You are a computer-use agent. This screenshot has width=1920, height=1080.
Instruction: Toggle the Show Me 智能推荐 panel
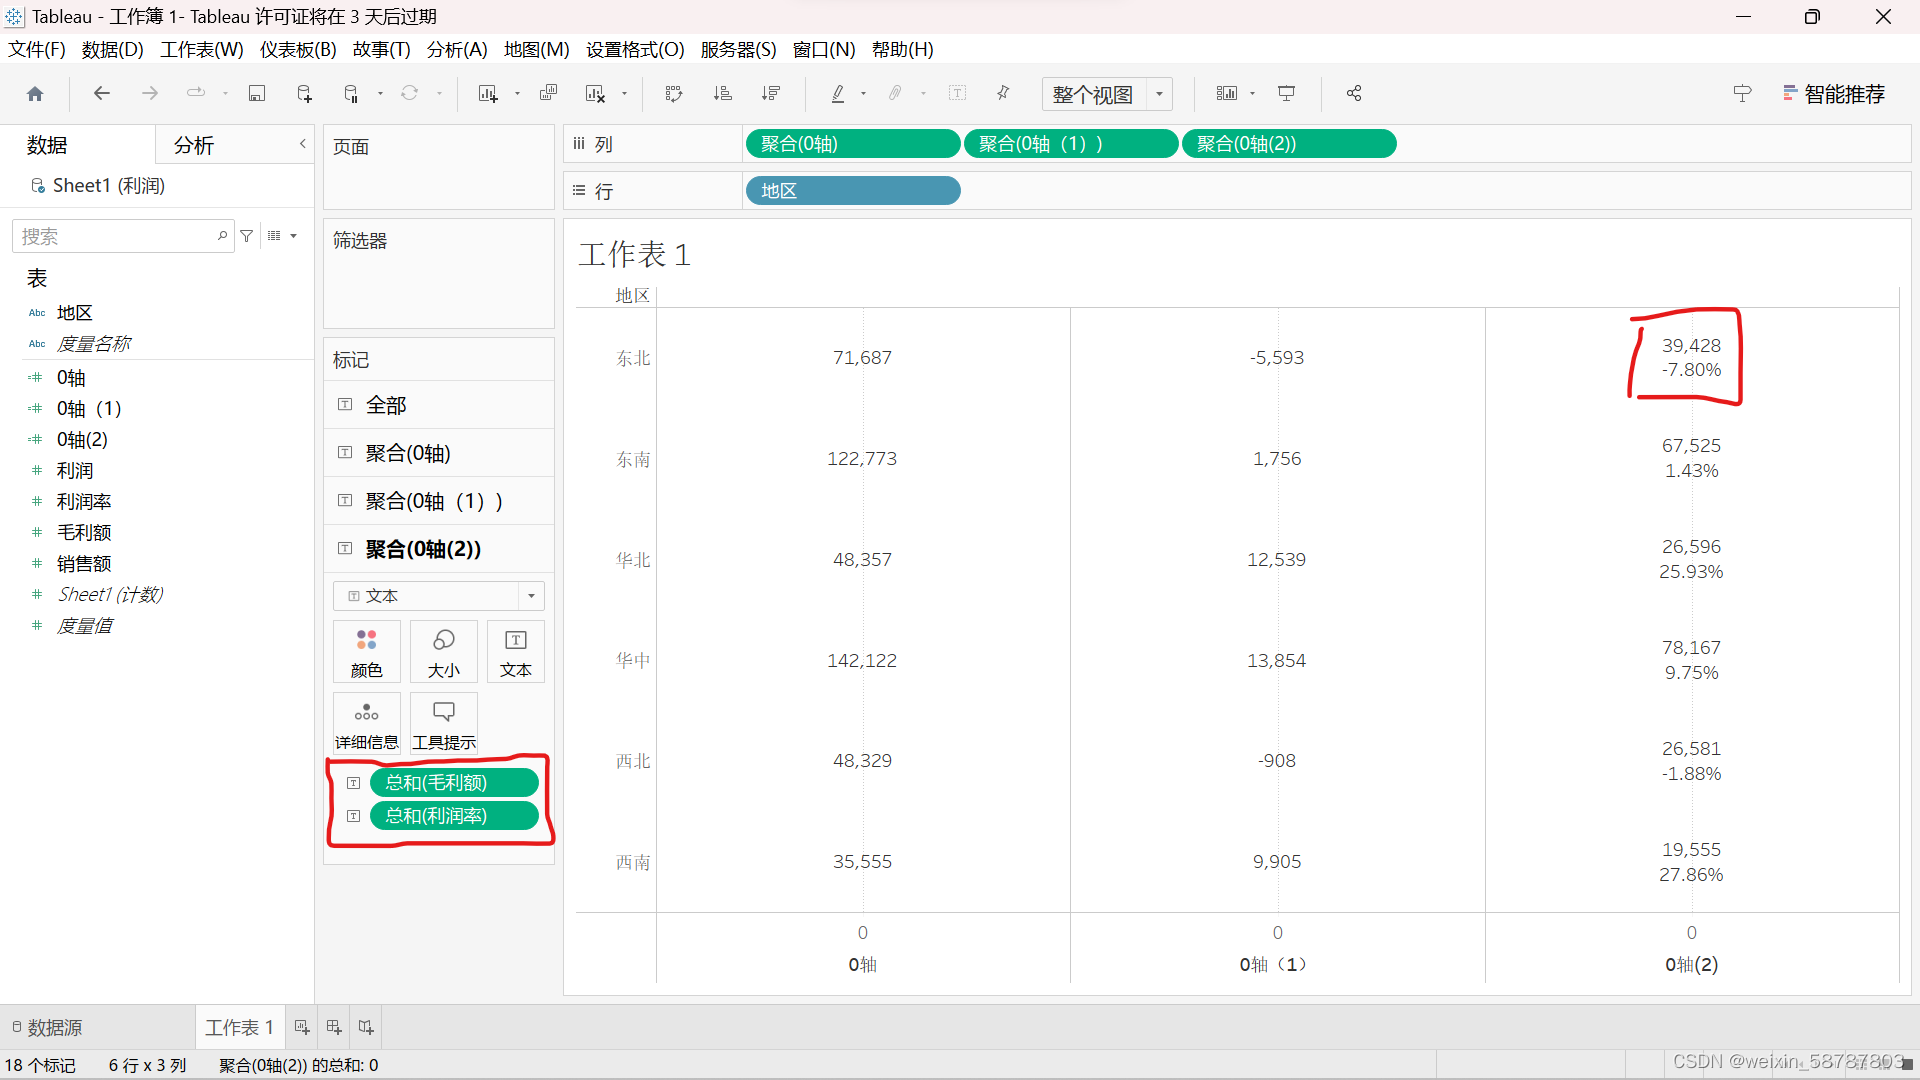pos(1834,93)
